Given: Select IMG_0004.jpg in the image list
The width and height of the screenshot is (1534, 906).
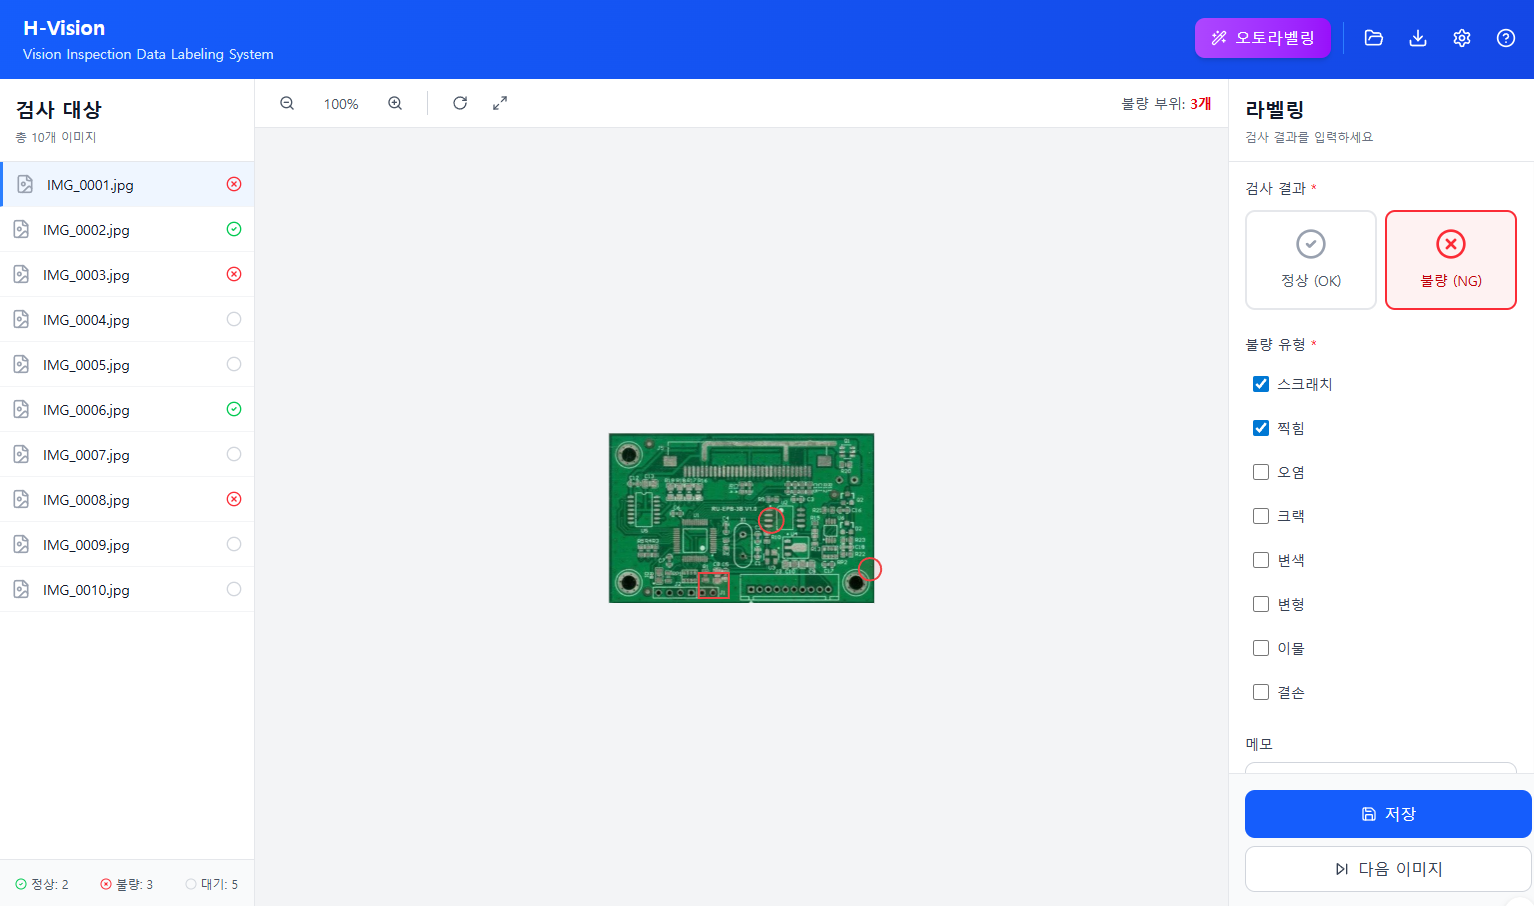Looking at the screenshot, I should (x=87, y=320).
